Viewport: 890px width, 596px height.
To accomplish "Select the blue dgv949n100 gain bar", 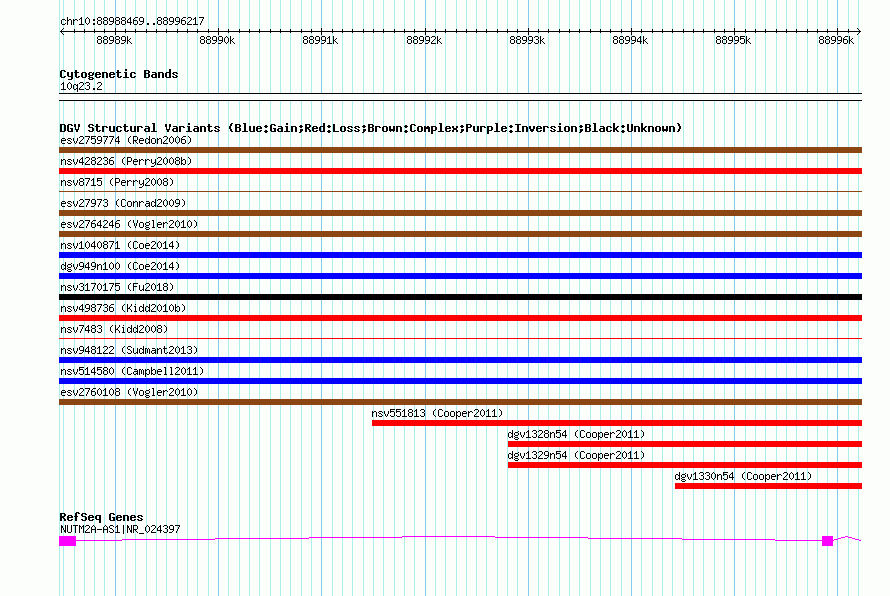I will pos(460,276).
